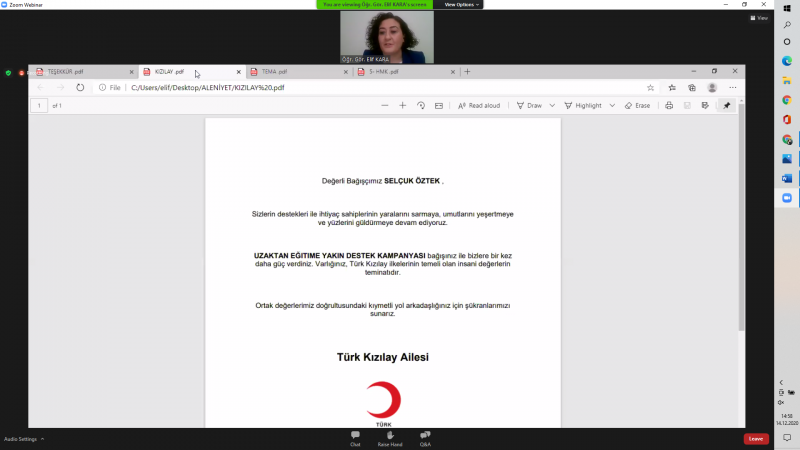The height and width of the screenshot is (450, 800).
Task: Toggle the fit to page view
Action: 439,105
